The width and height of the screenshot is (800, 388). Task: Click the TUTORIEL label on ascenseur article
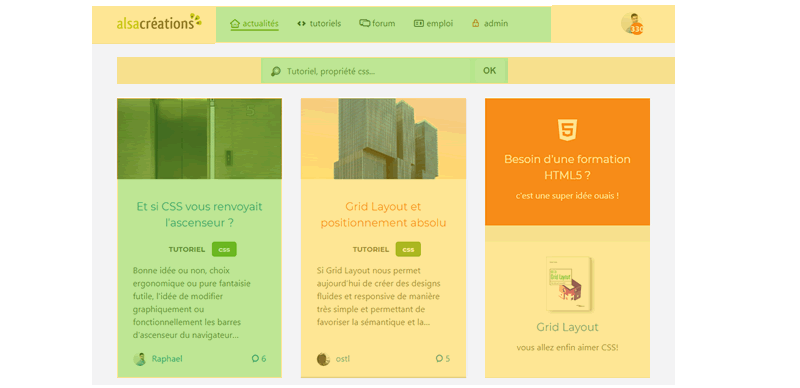(187, 250)
